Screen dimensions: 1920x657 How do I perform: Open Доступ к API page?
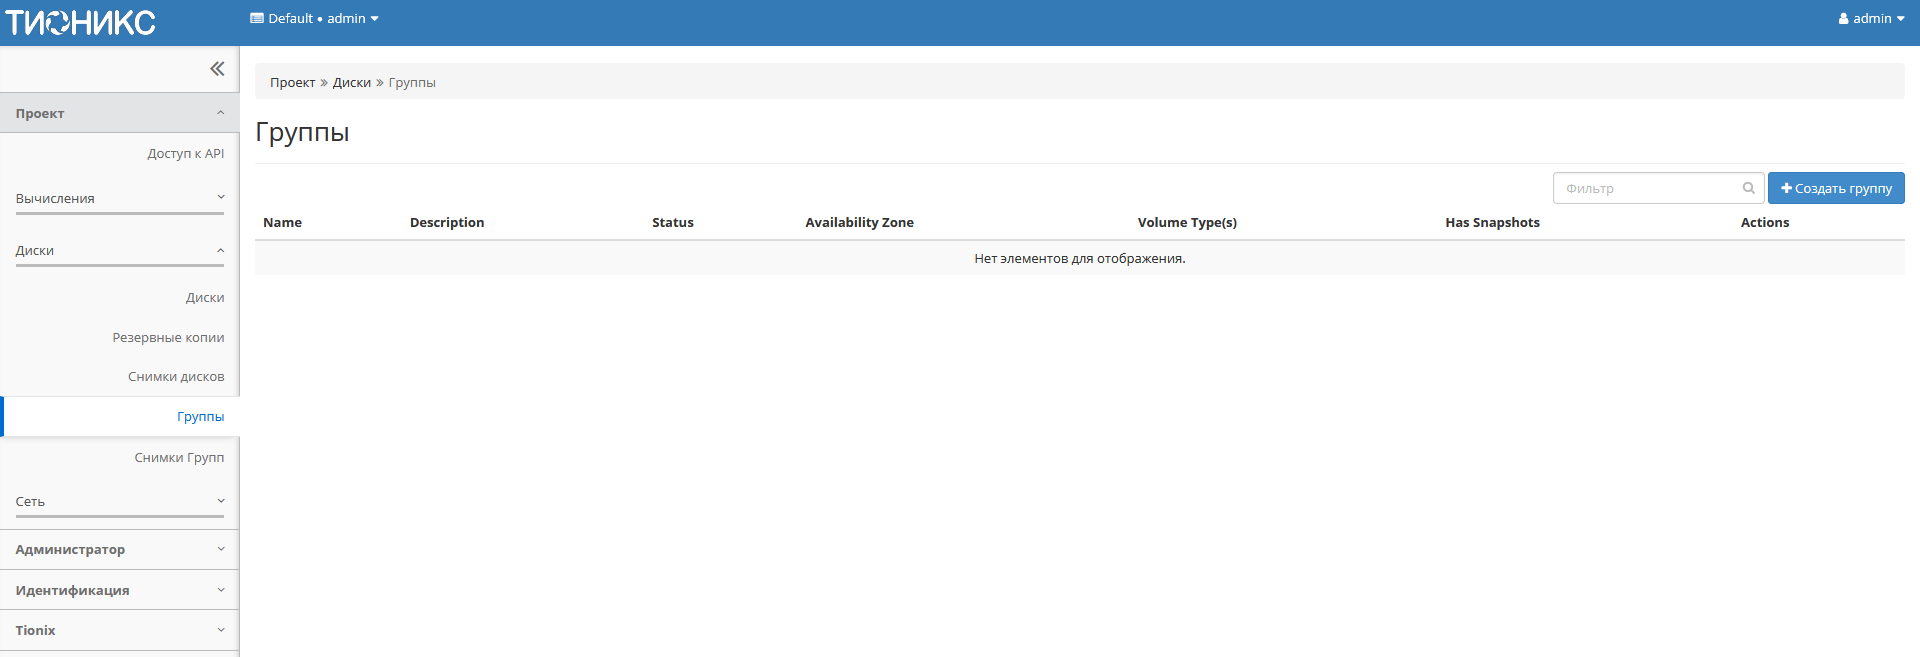[x=185, y=154]
